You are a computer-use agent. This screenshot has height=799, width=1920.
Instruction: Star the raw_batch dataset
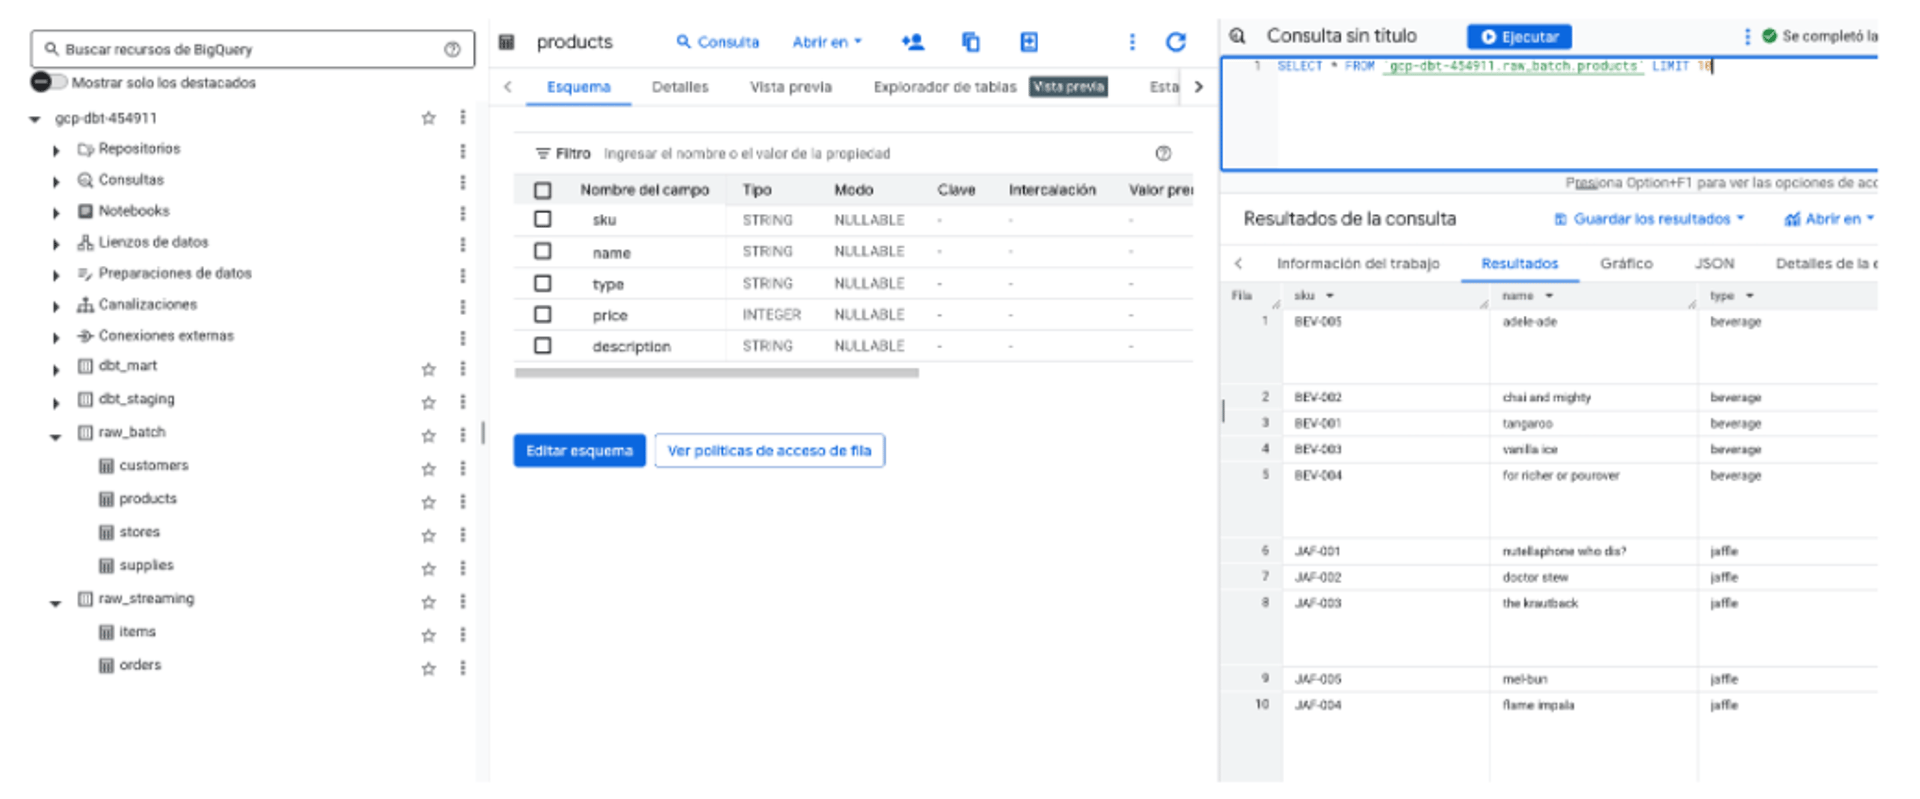click(x=429, y=436)
